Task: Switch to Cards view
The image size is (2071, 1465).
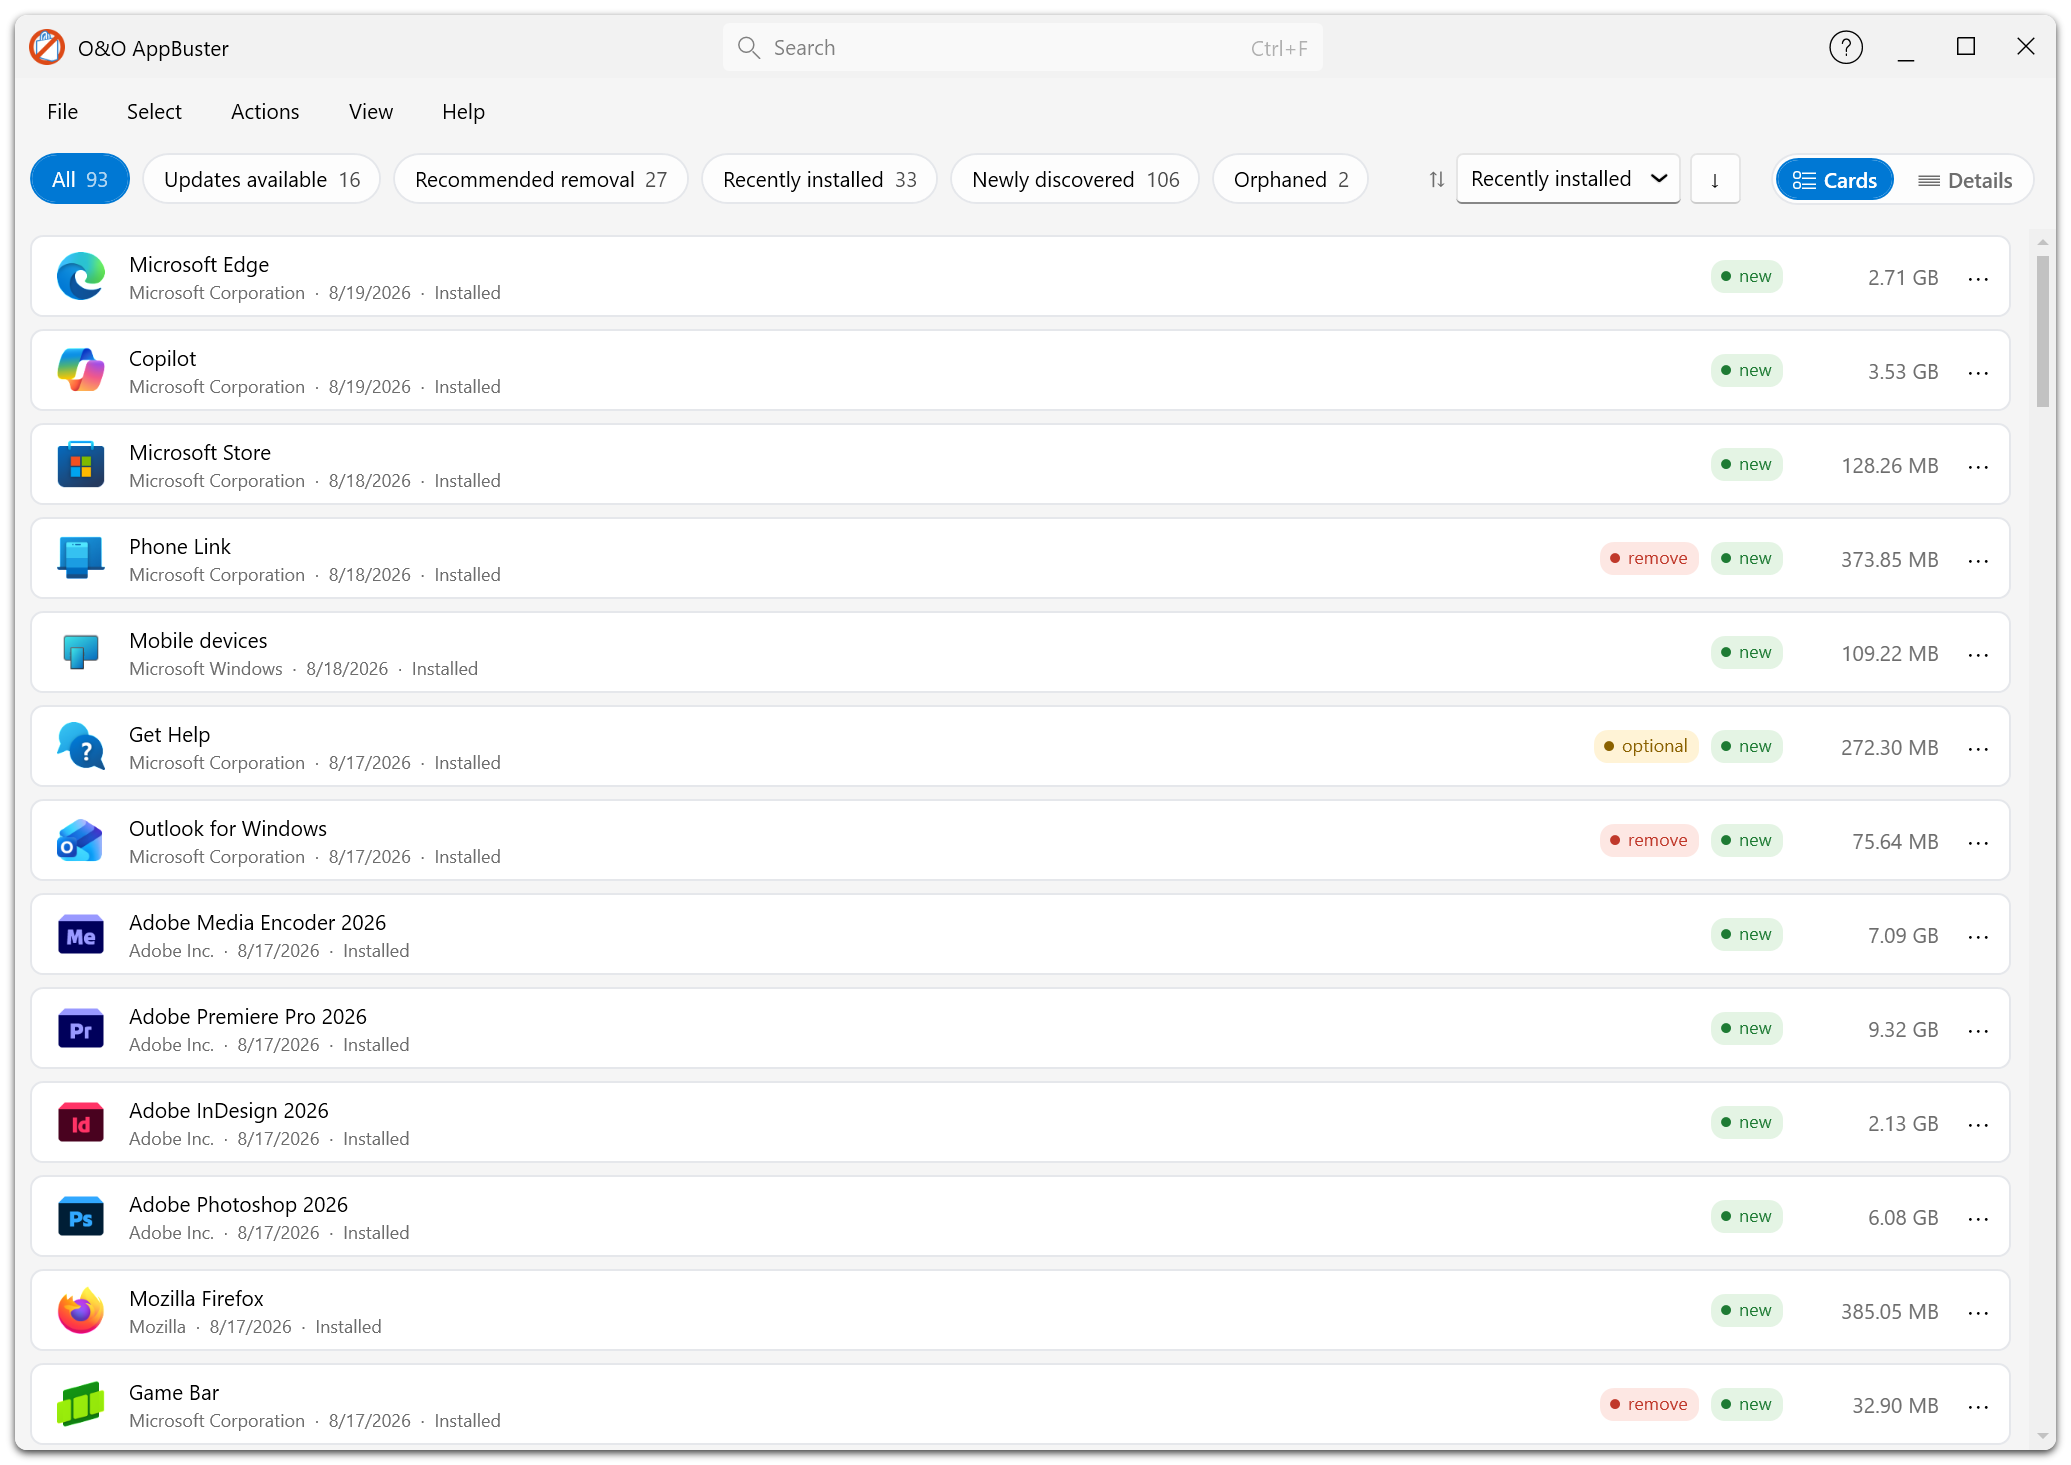Action: (1835, 180)
